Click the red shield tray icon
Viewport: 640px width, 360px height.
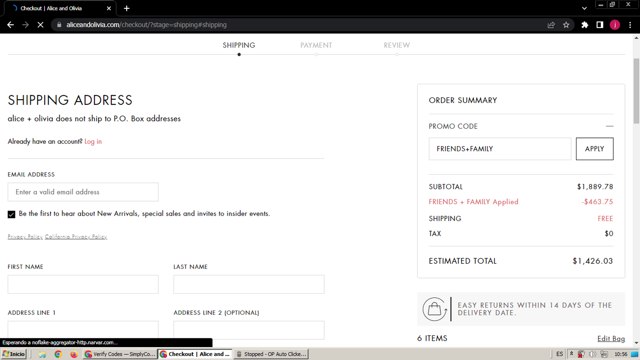coord(581,354)
